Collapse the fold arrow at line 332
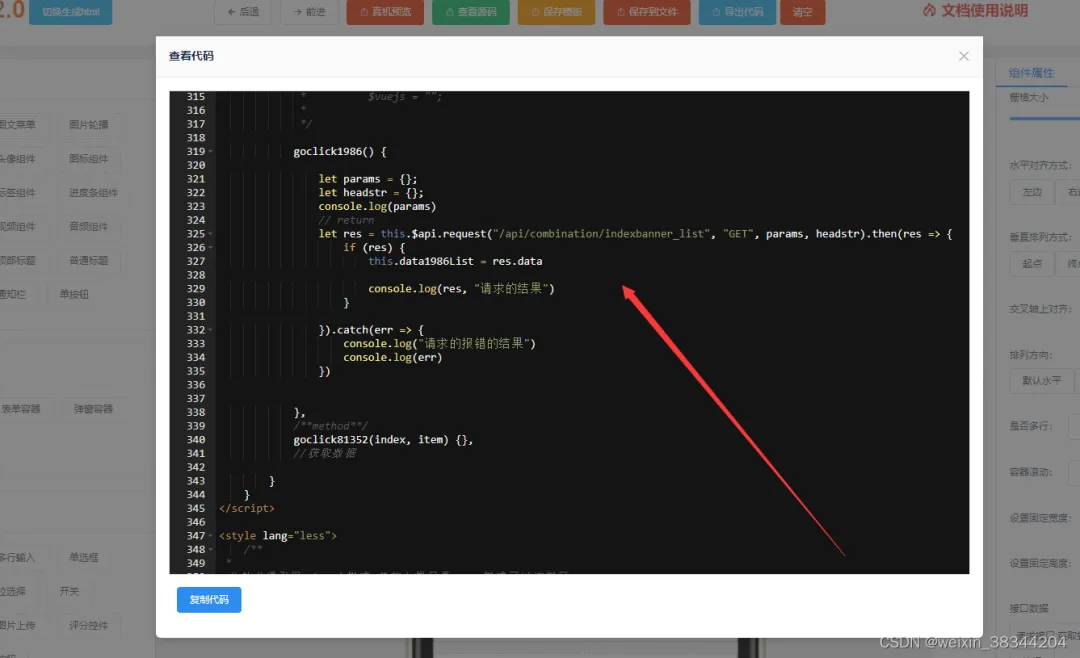This screenshot has width=1080, height=658. 210,330
